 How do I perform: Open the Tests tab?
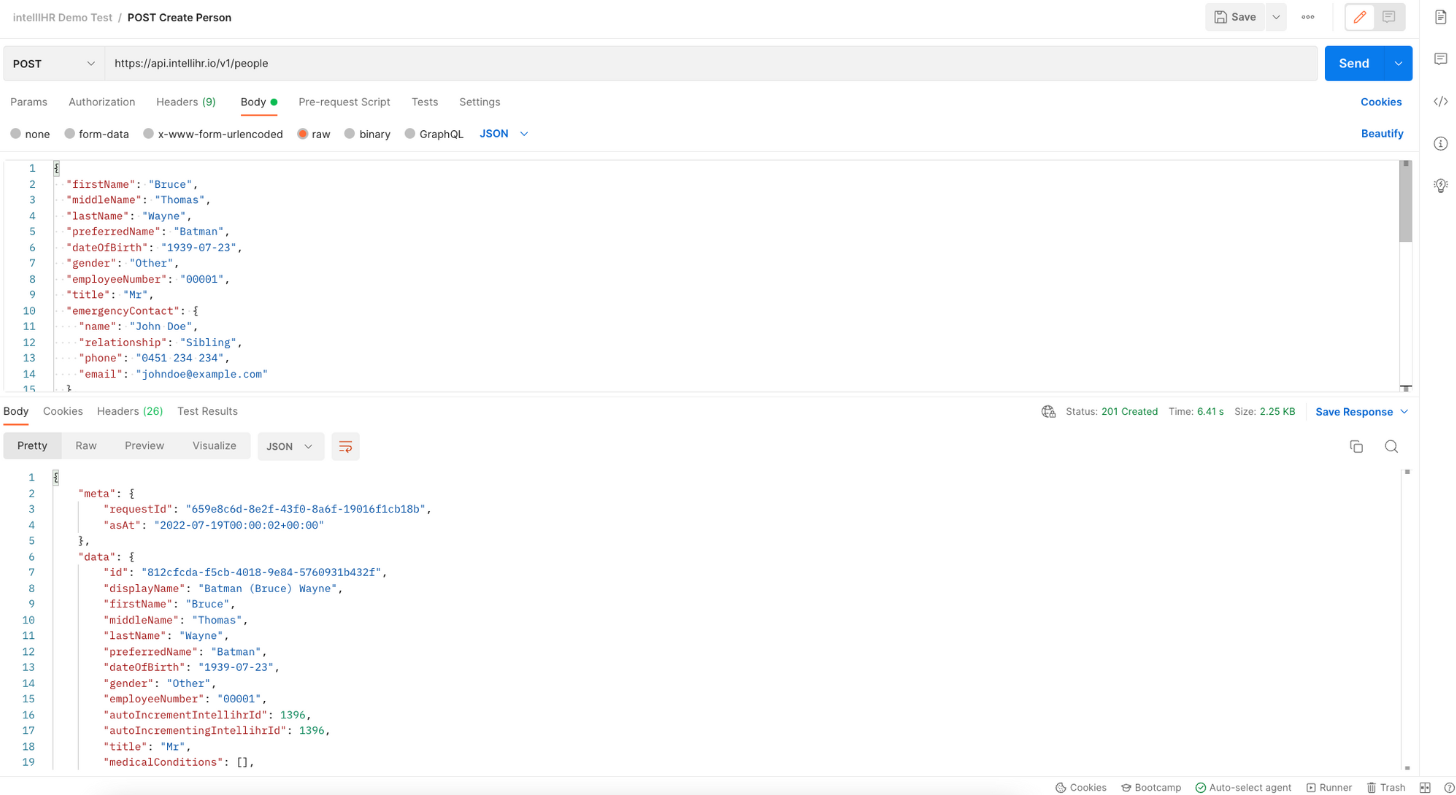[425, 102]
